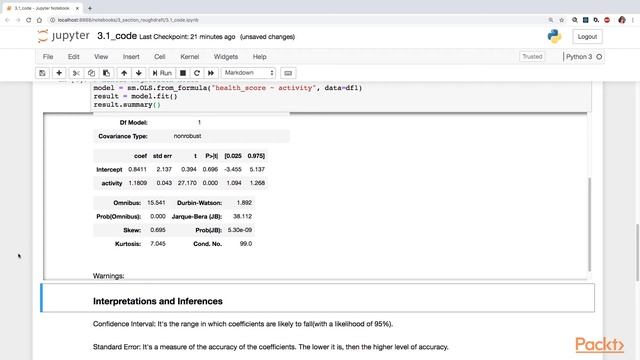This screenshot has height=360, width=640.
Task: Click the output area inner scrollbar
Action: pyautogui.click(x=589, y=224)
